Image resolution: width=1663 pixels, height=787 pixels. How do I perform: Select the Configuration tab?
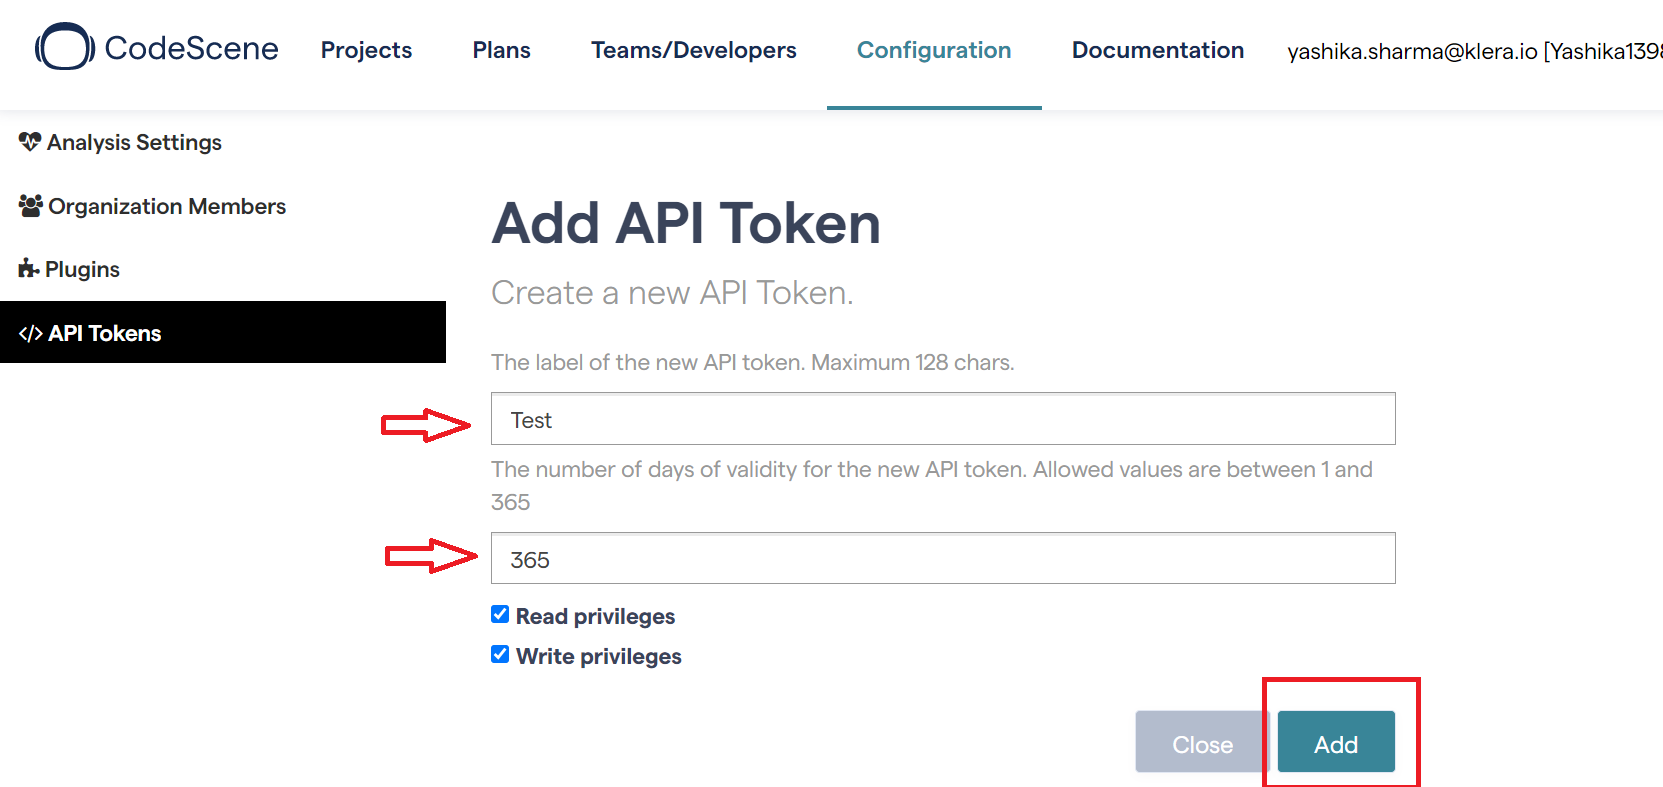point(933,50)
